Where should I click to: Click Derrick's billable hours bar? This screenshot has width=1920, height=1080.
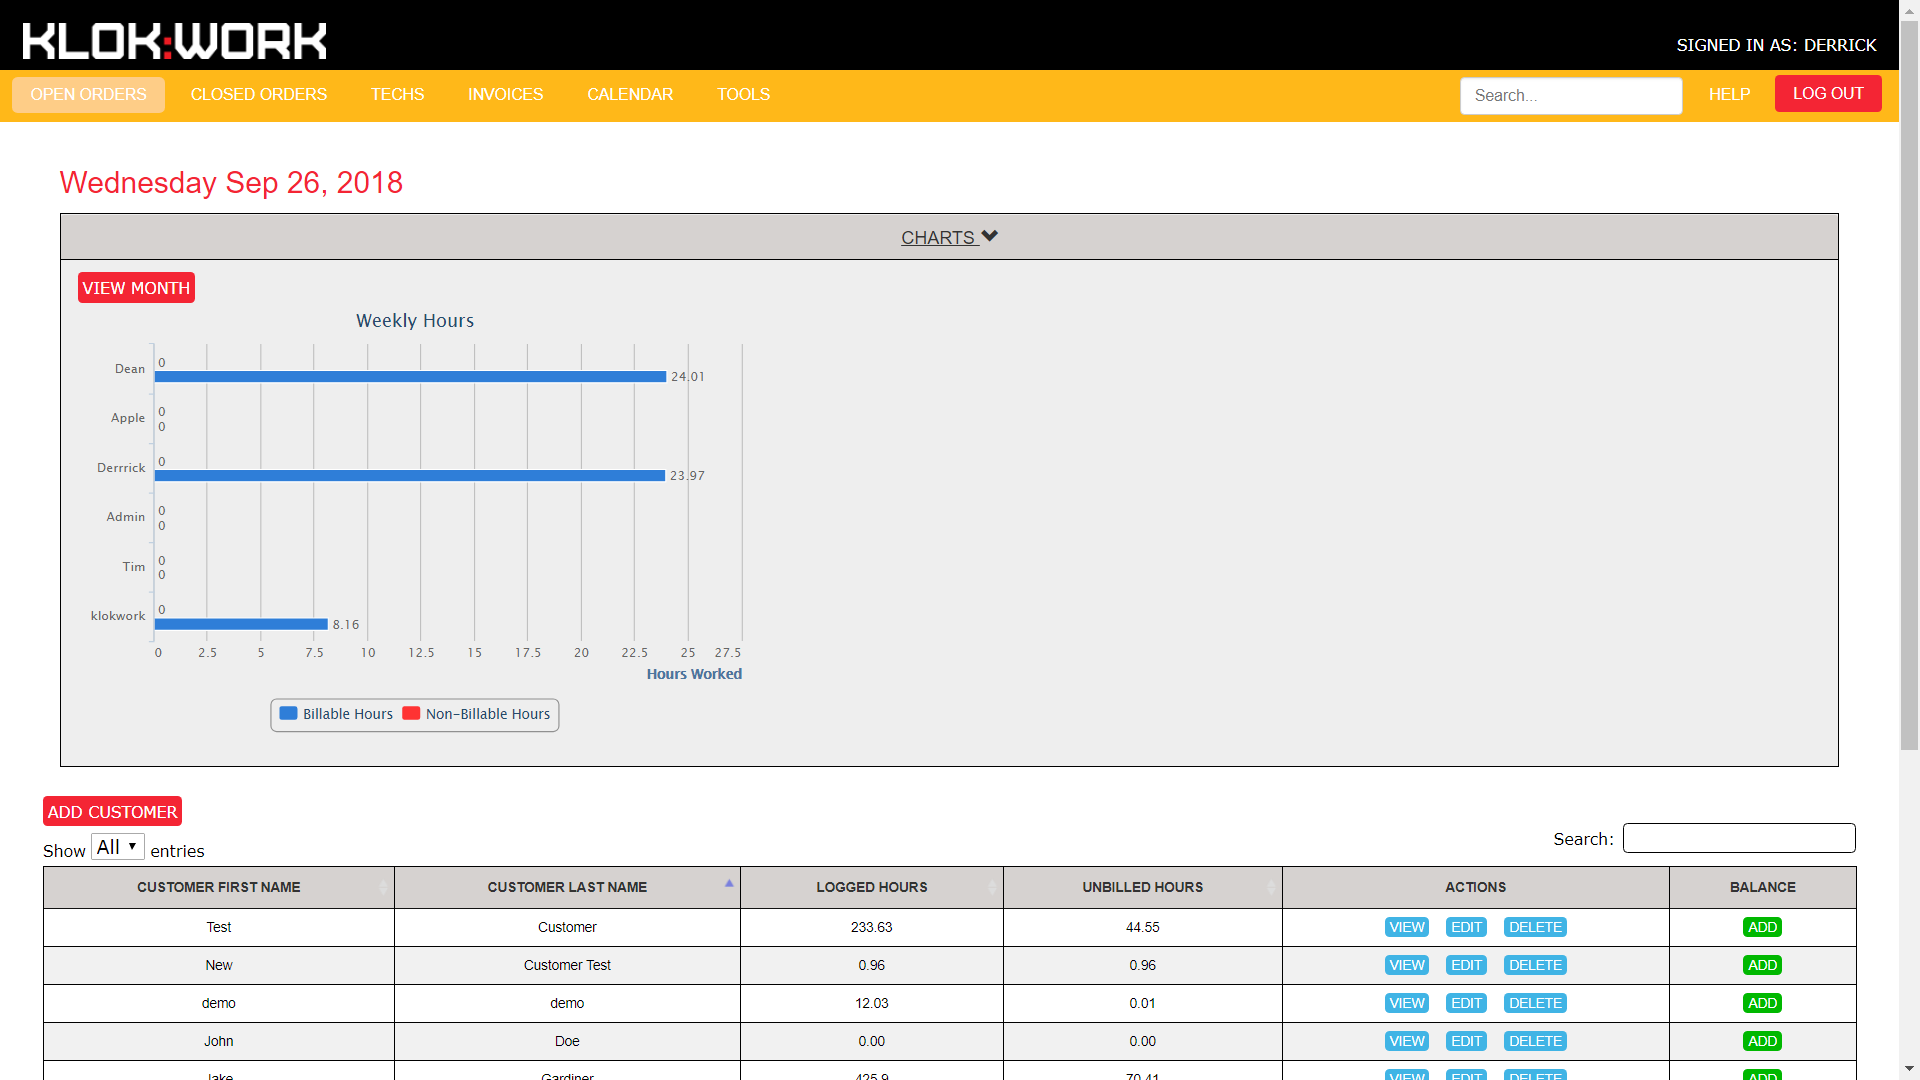pyautogui.click(x=410, y=476)
